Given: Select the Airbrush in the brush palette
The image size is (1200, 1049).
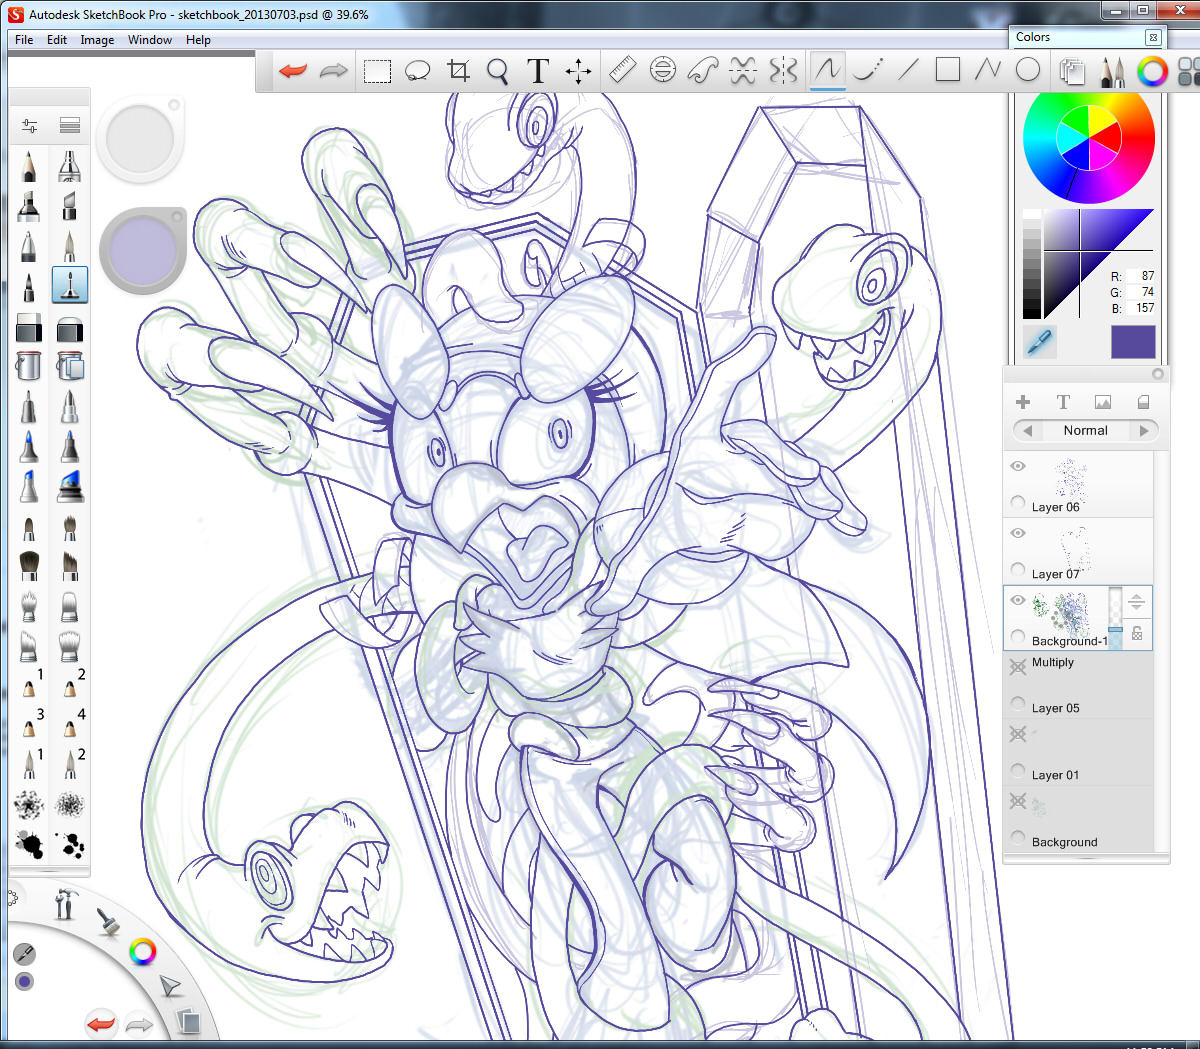Looking at the screenshot, I should pos(69,166).
